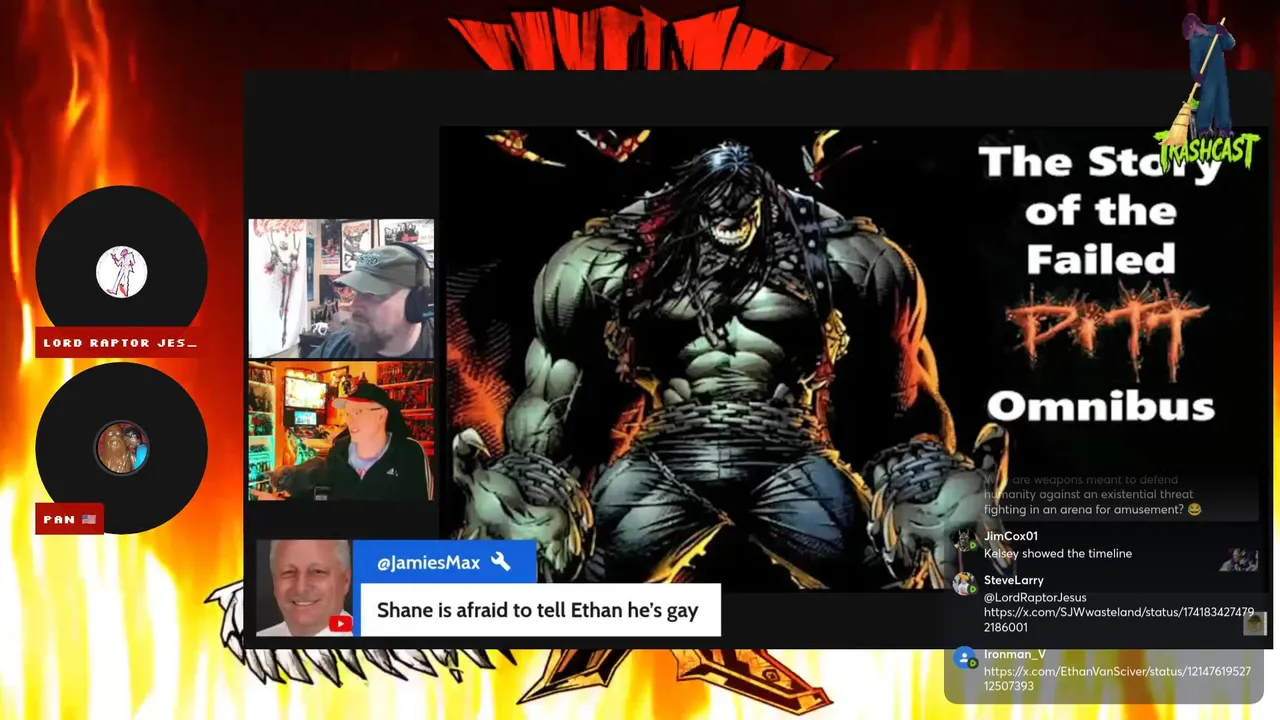Click the Pan avatar picture

122,448
